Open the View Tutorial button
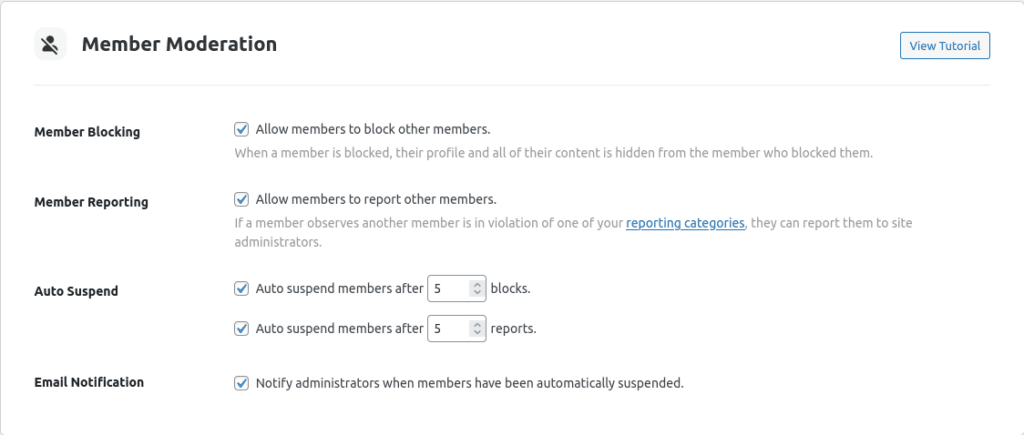Image resolution: width=1024 pixels, height=435 pixels. 945,46
